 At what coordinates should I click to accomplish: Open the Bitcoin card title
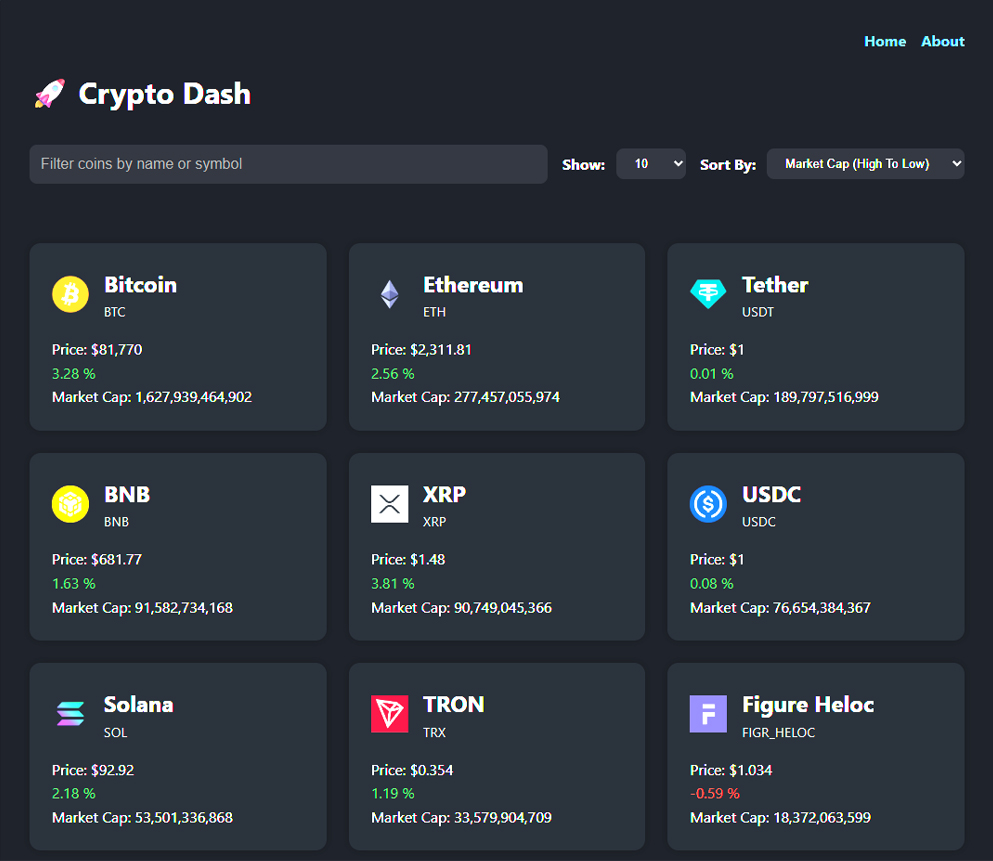[x=141, y=285]
